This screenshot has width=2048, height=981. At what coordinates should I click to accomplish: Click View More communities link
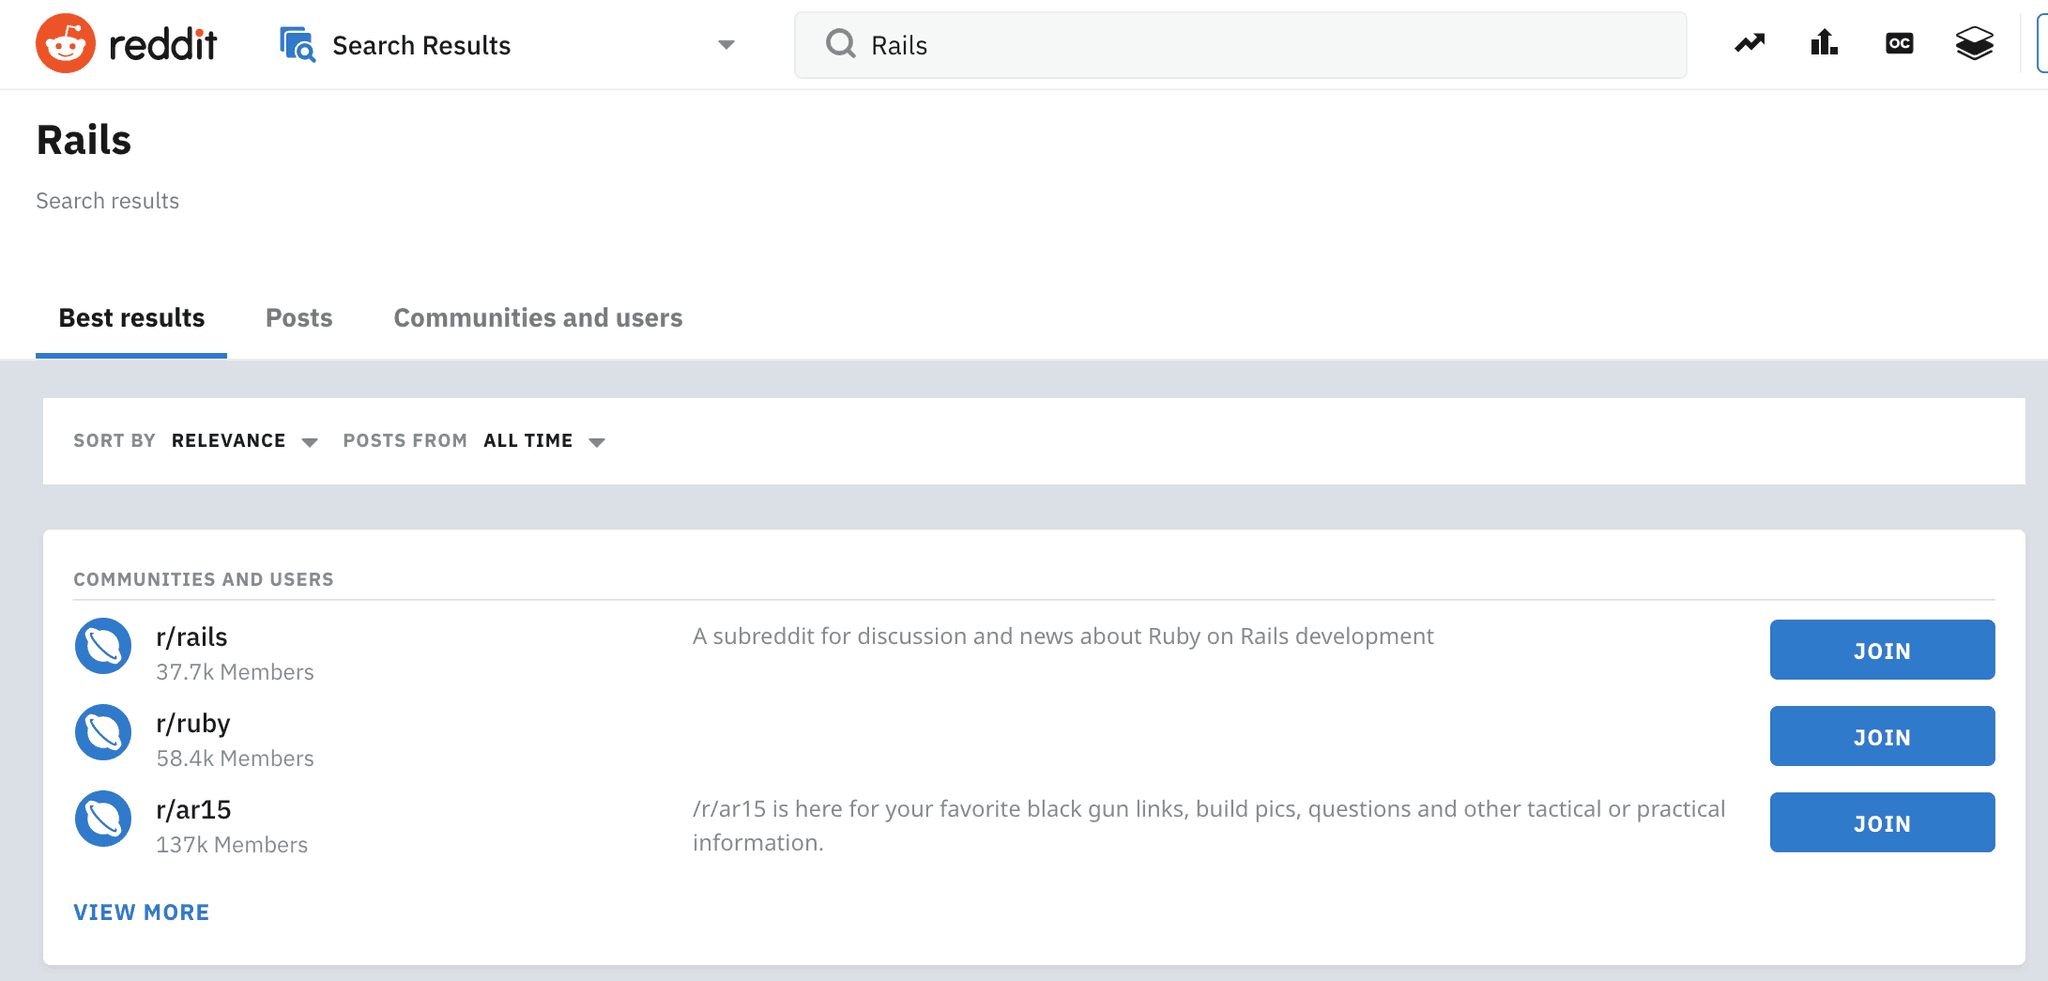click(141, 912)
